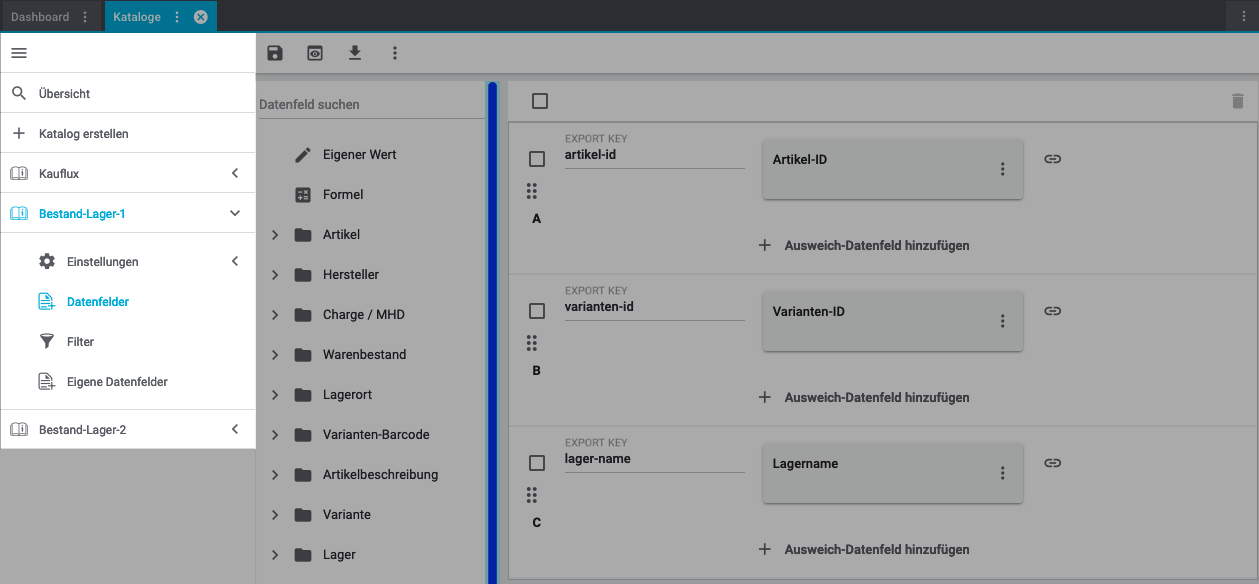Toggle the hamburger menu icon
Image resolution: width=1259 pixels, height=584 pixels.
[x=19, y=53]
